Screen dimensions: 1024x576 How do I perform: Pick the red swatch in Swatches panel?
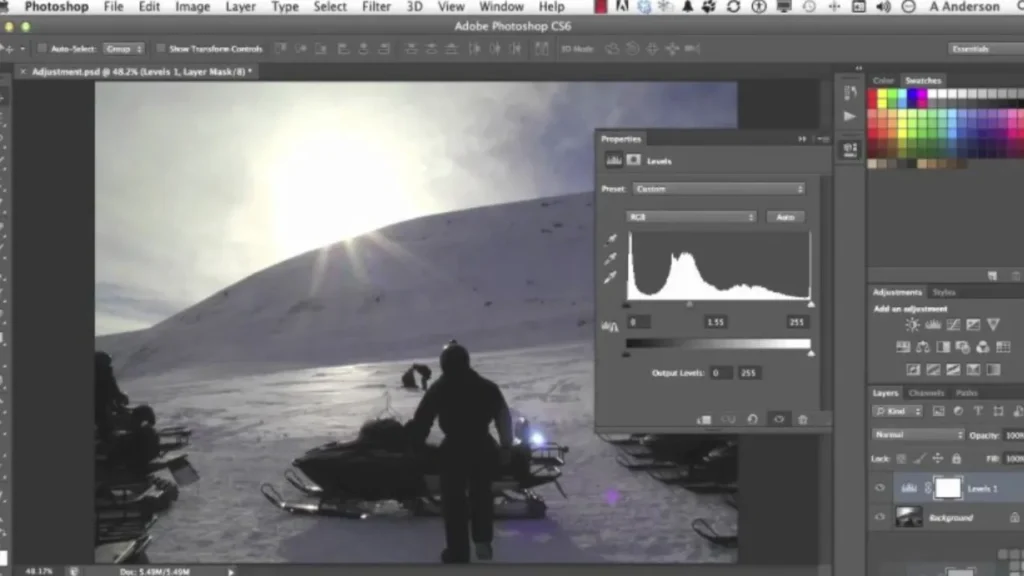[x=872, y=95]
